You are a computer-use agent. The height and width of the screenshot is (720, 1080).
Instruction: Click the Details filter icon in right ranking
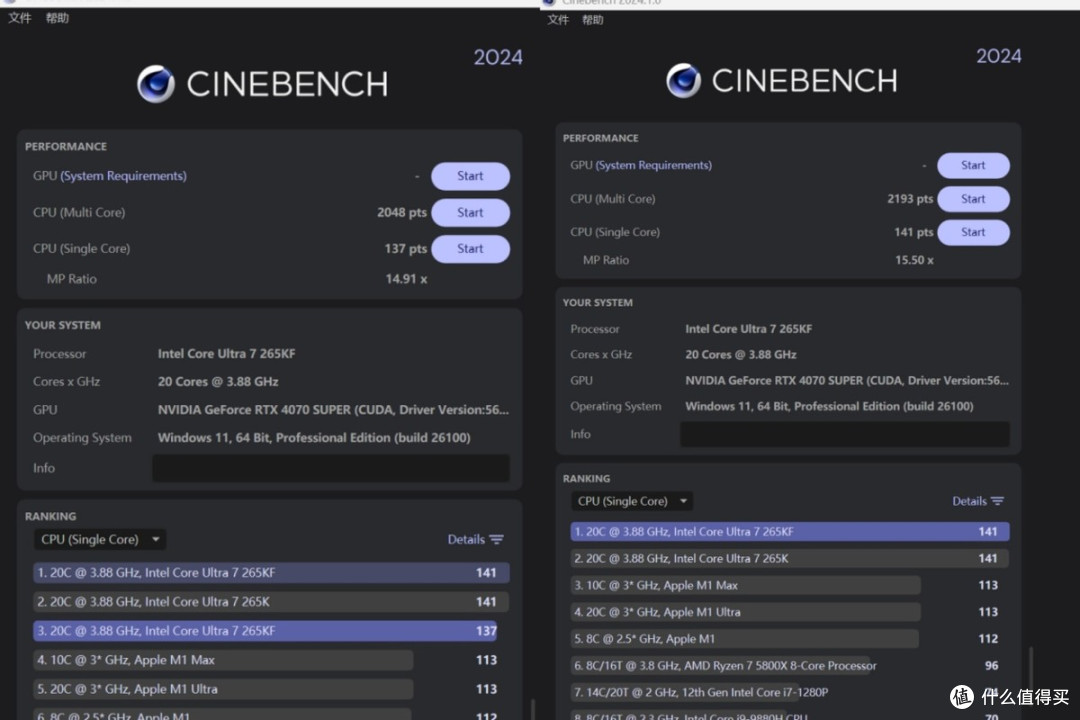coord(997,501)
